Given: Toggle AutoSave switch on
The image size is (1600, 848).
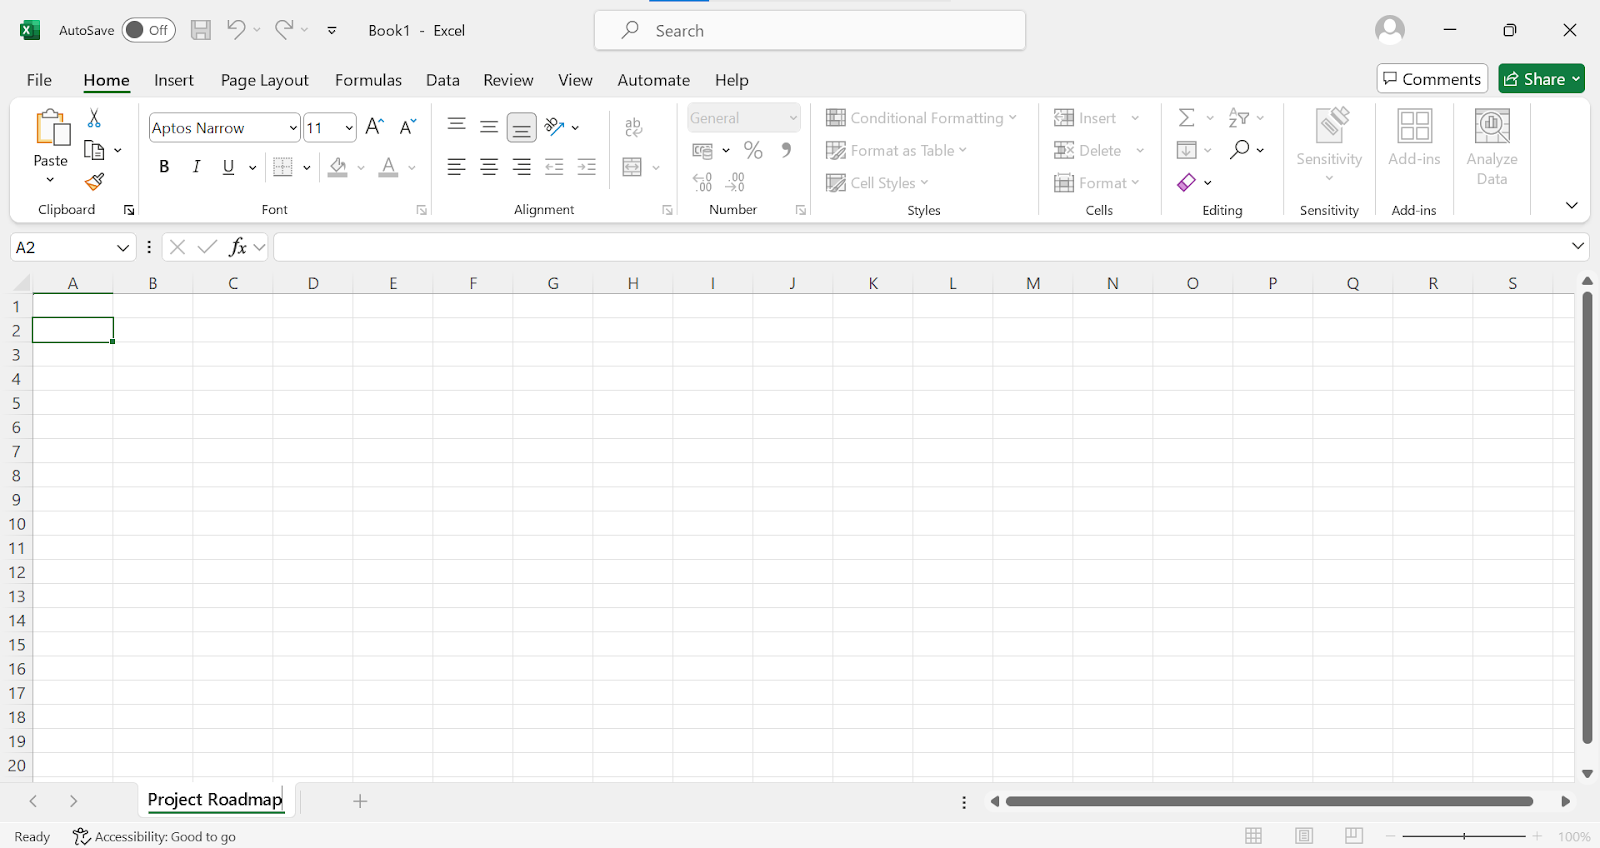Looking at the screenshot, I should [x=148, y=30].
